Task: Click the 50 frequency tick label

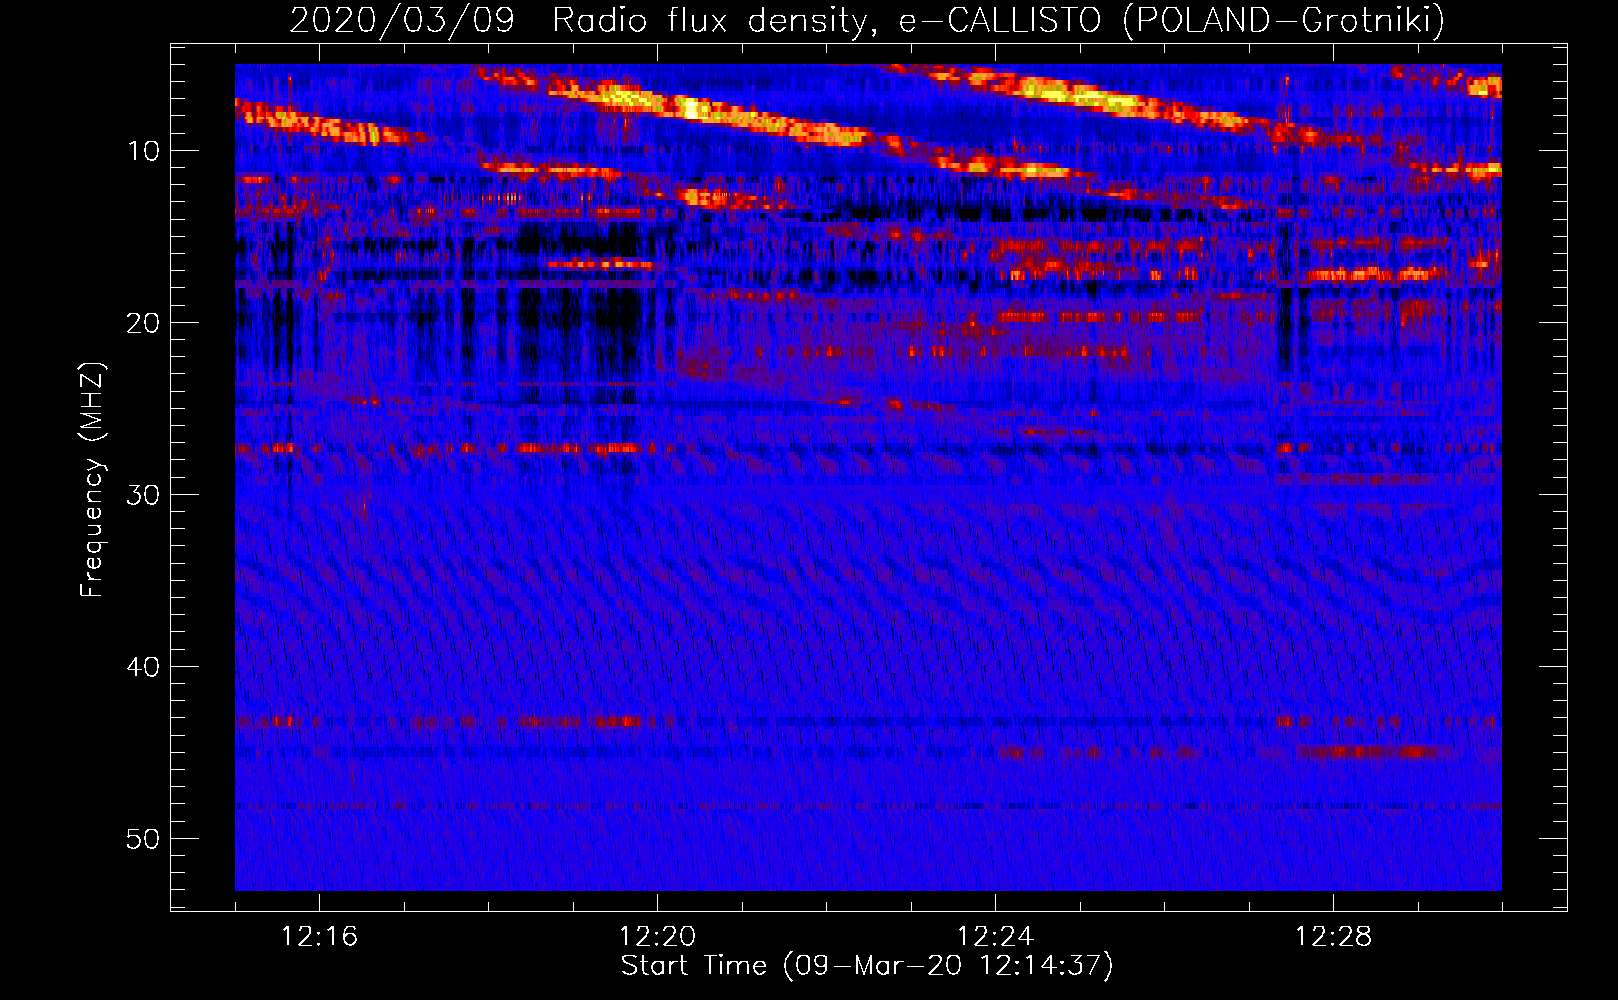Action: coord(143,839)
